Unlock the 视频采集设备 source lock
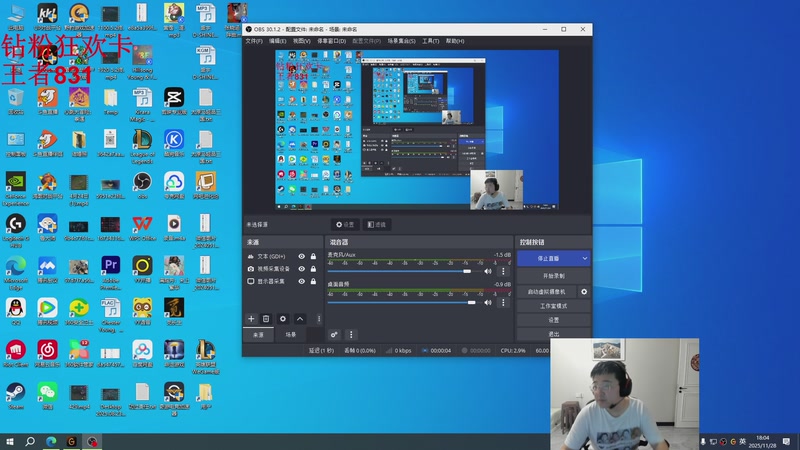Viewport: 800px width, 450px height. [x=313, y=268]
